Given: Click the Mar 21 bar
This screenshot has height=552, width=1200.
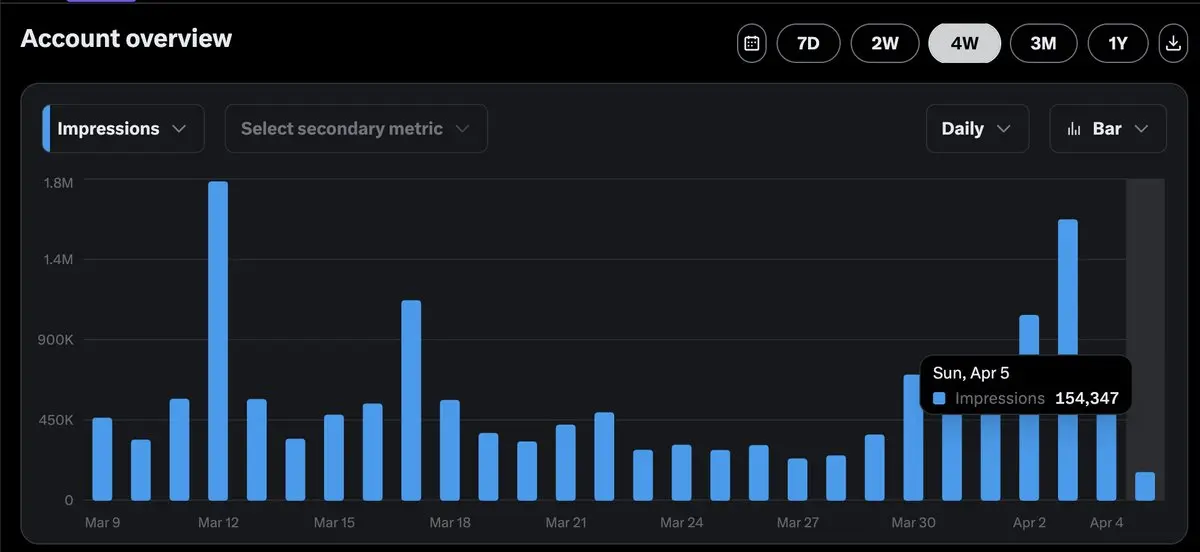Looking at the screenshot, I should click(566, 463).
